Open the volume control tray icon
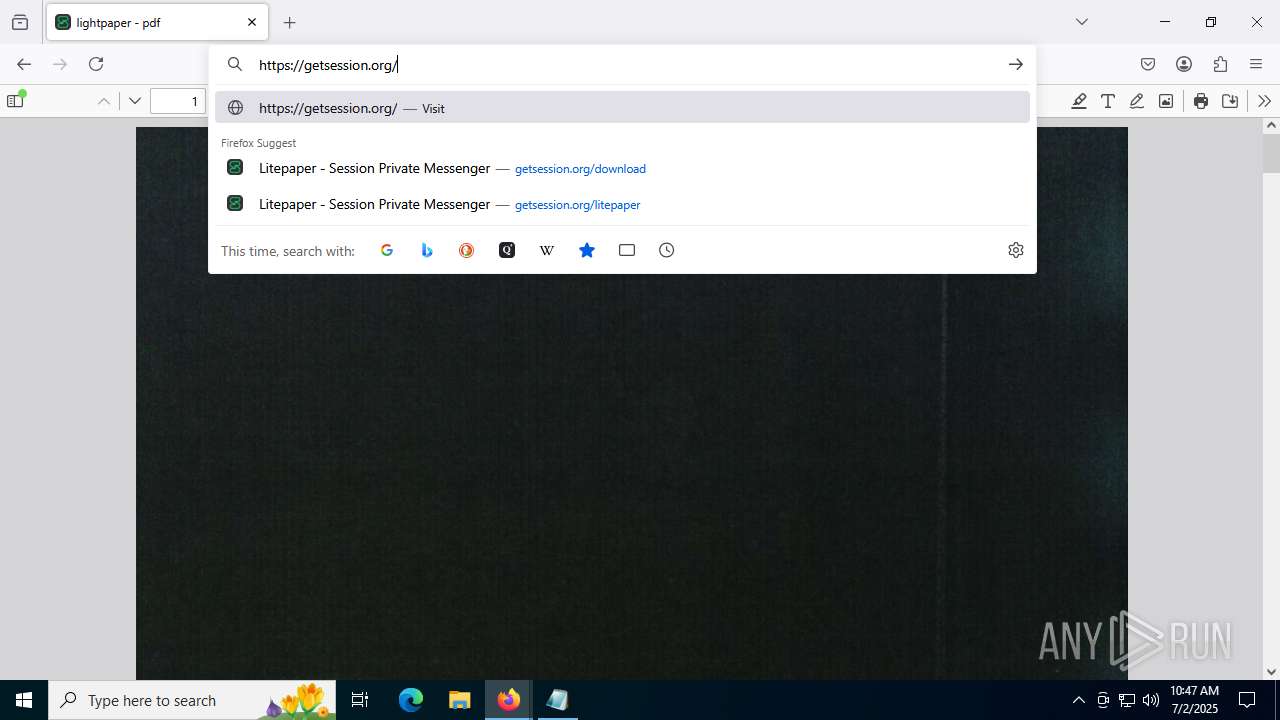The width and height of the screenshot is (1280, 720). click(x=1151, y=700)
